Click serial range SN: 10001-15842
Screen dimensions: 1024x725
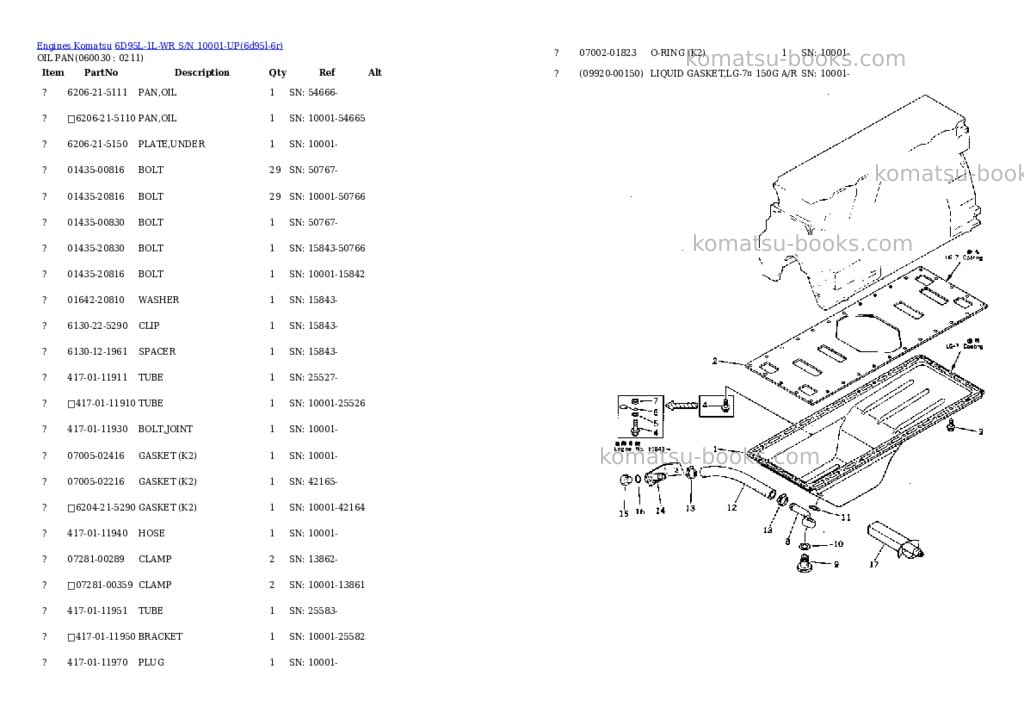(327, 274)
